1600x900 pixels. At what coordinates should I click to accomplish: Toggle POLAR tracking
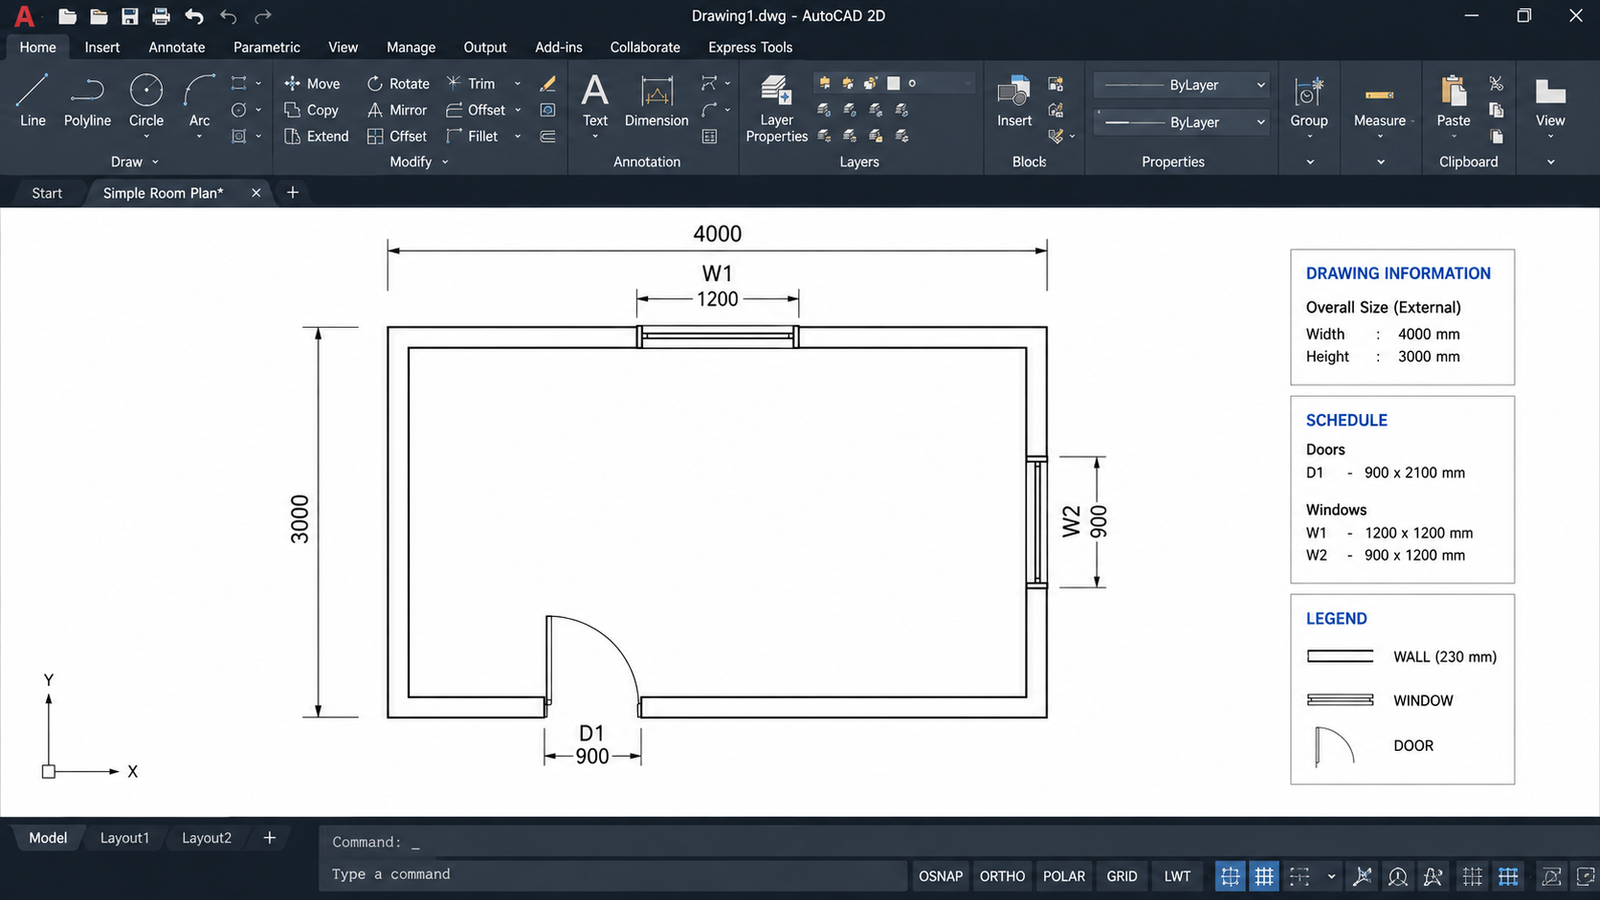click(x=1064, y=876)
